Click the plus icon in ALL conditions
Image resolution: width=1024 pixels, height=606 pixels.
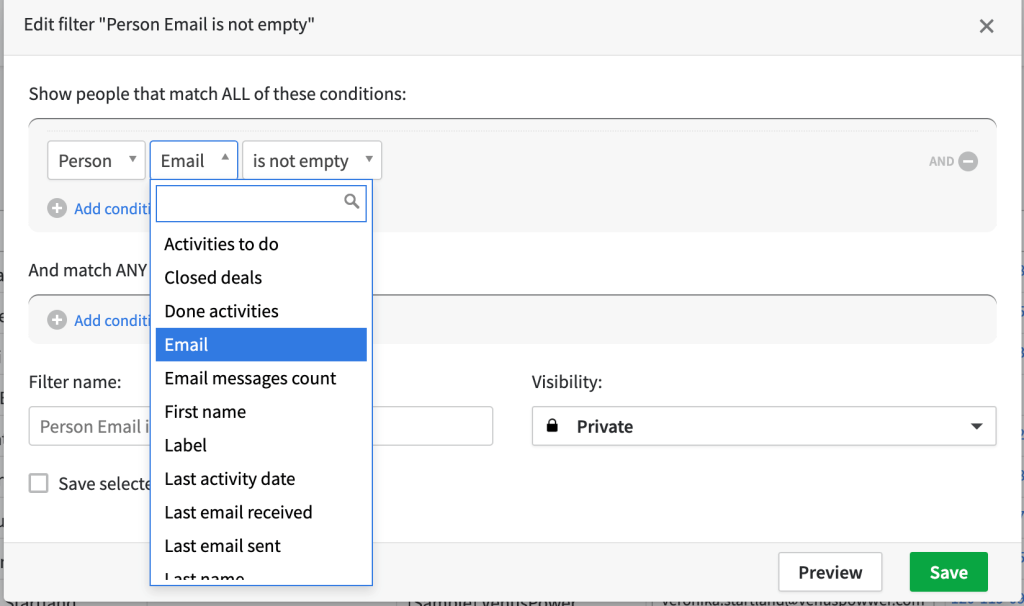click(x=57, y=208)
